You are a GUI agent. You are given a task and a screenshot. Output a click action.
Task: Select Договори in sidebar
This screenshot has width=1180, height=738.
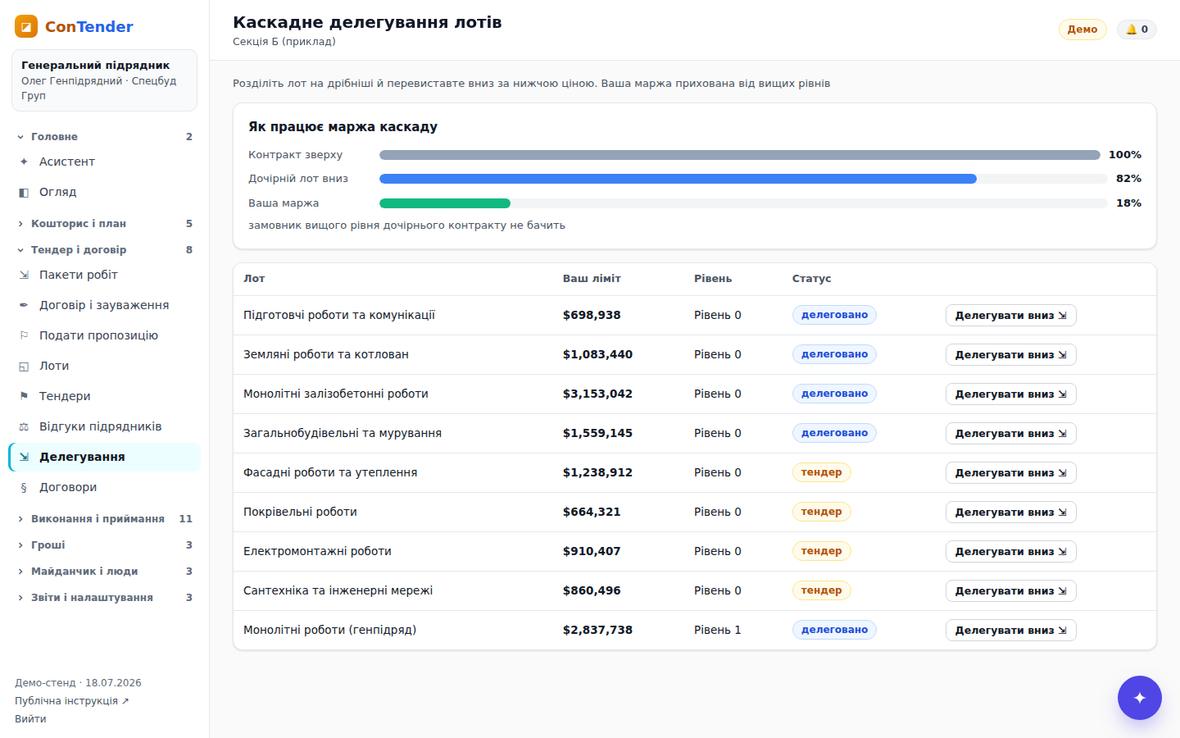[105, 487]
